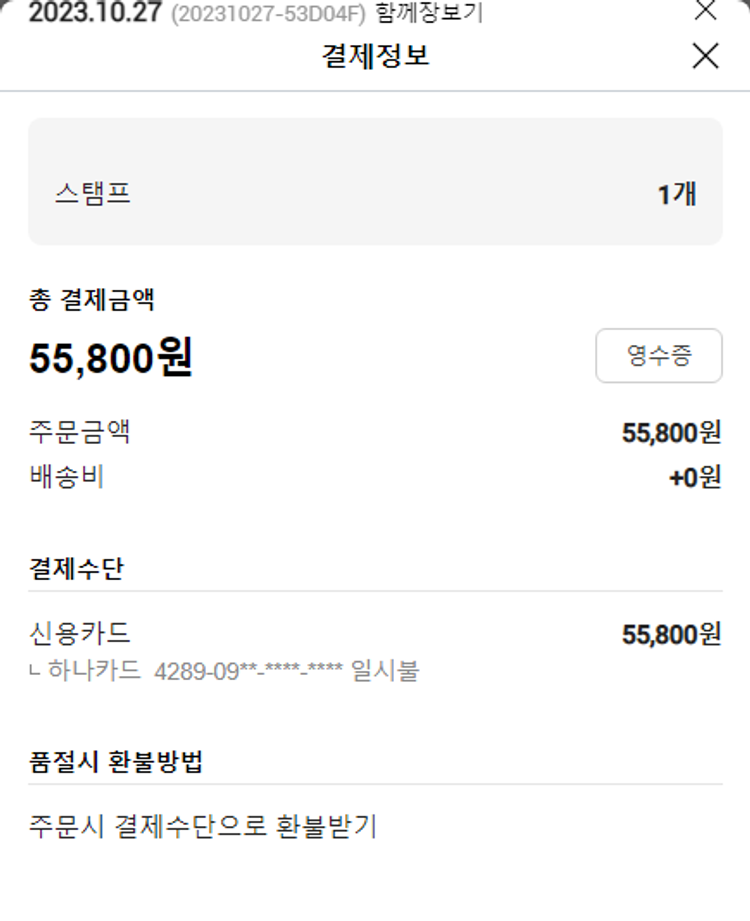Screen dimensions: 750x921
Task: Click the 주문금액 label
Action: pyautogui.click(x=80, y=433)
